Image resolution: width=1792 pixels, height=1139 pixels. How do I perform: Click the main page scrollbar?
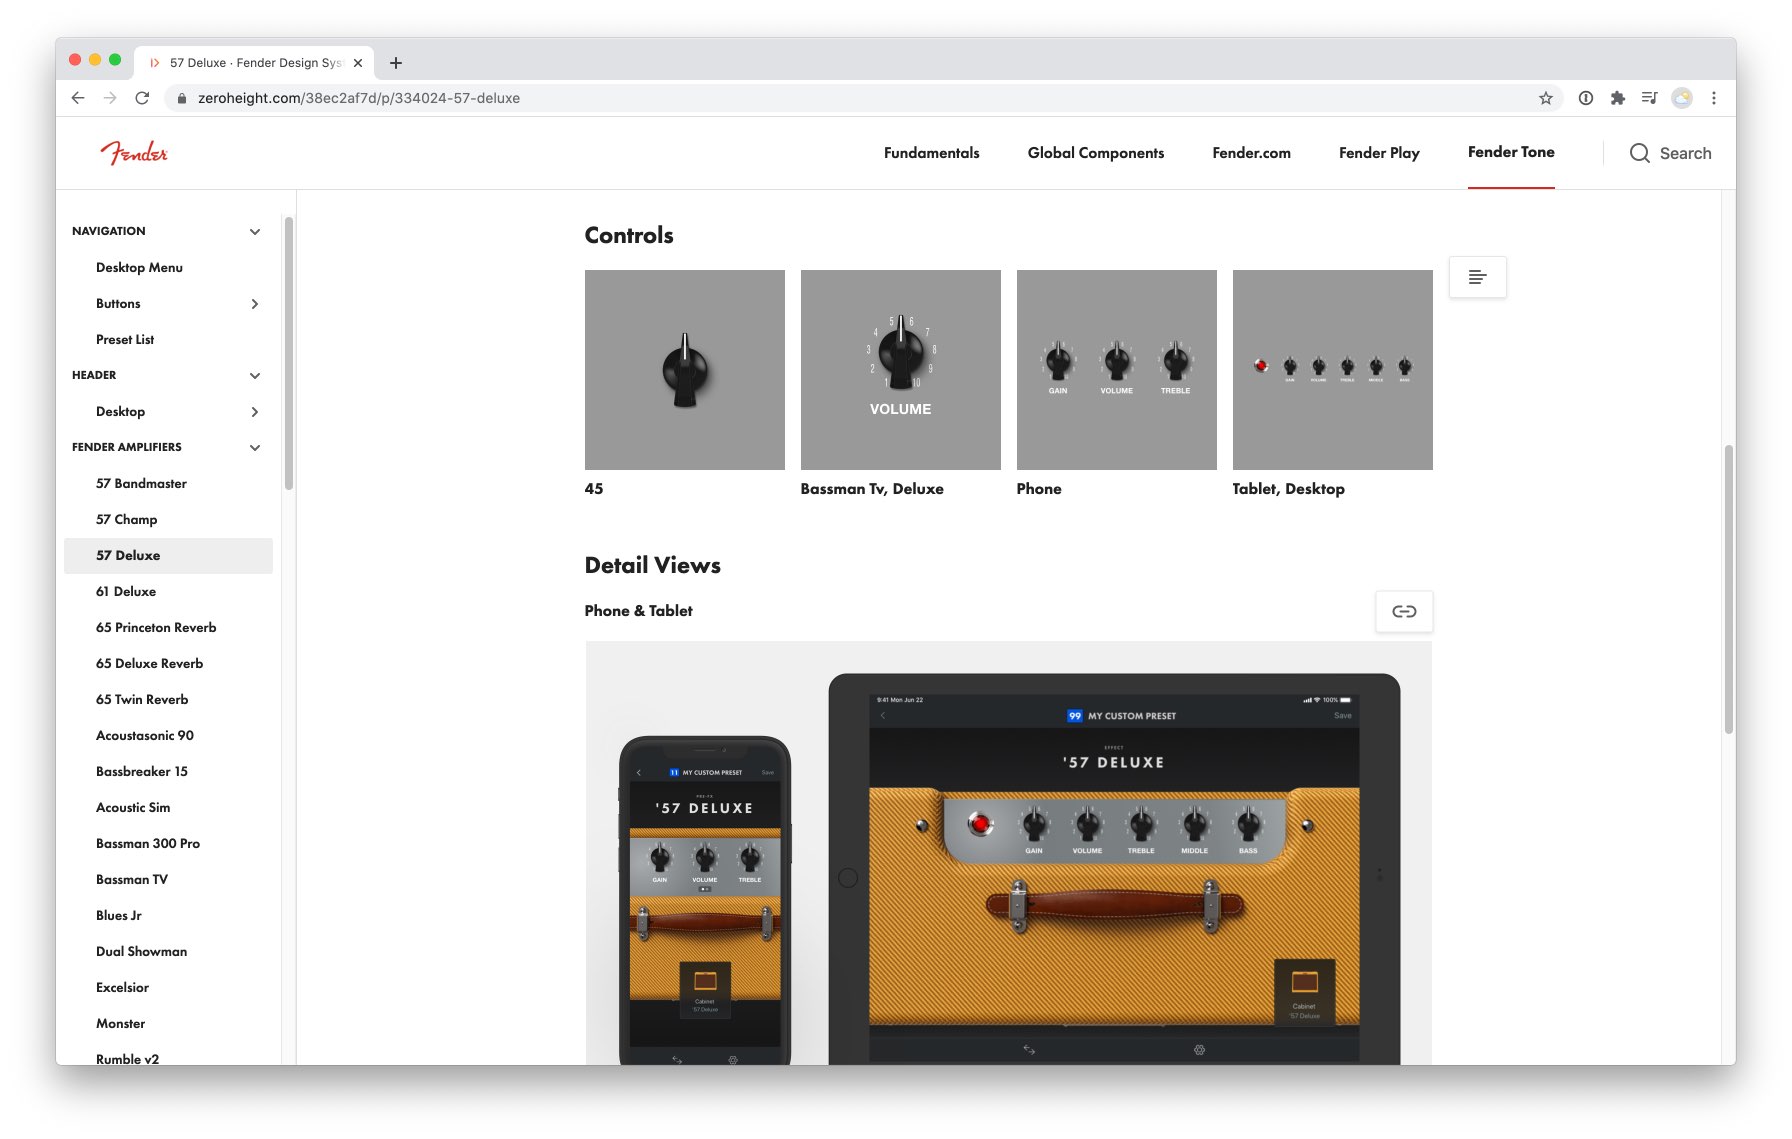[1728, 589]
